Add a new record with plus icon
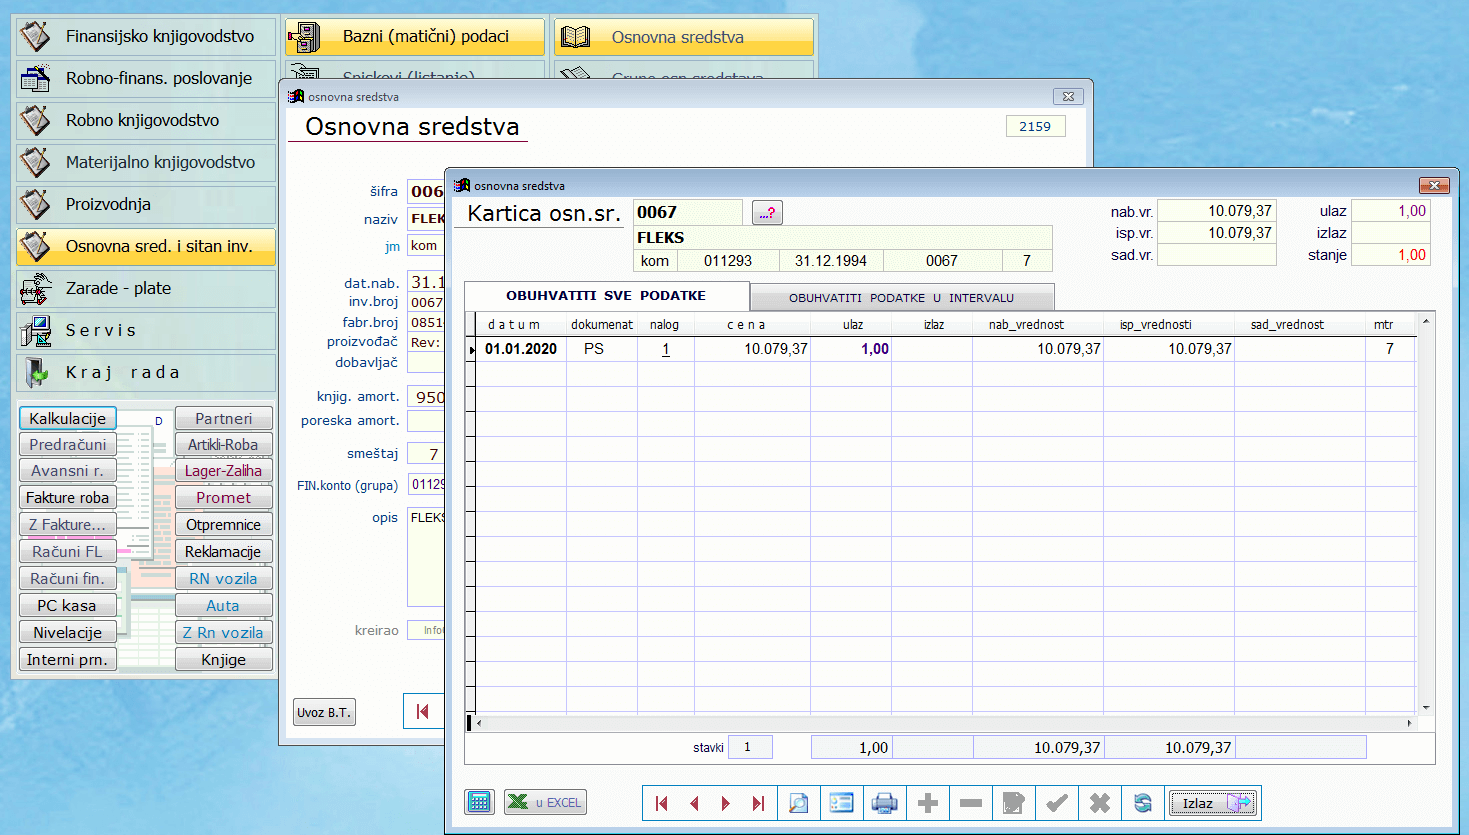 click(927, 803)
